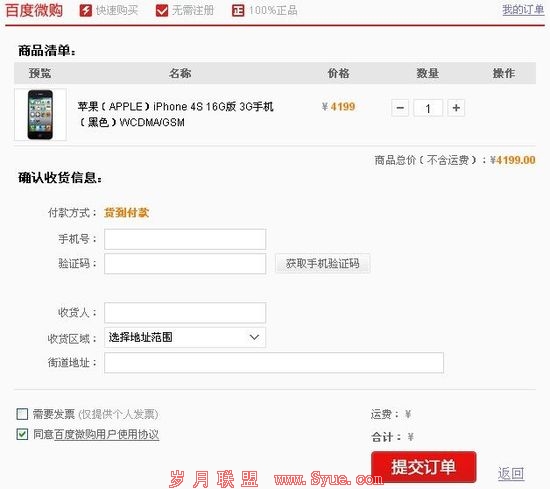Decrease quantity with the minus button
The image size is (550, 489).
[400, 108]
